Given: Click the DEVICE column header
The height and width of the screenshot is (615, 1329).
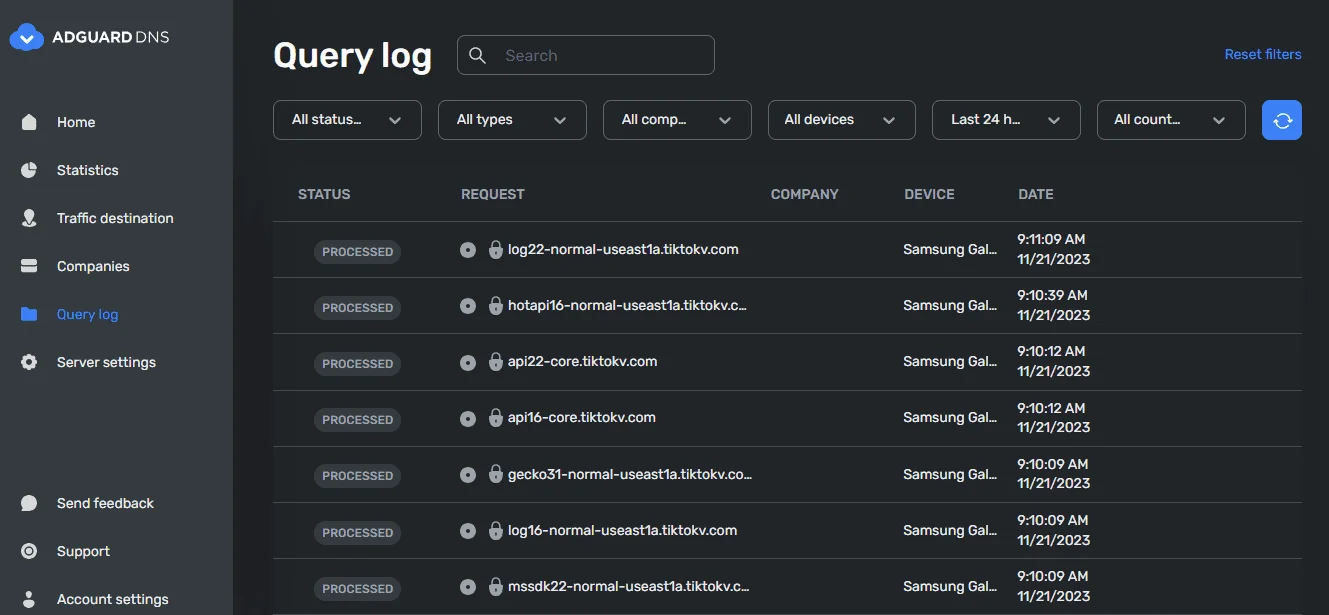Looking at the screenshot, I should (x=929, y=194).
